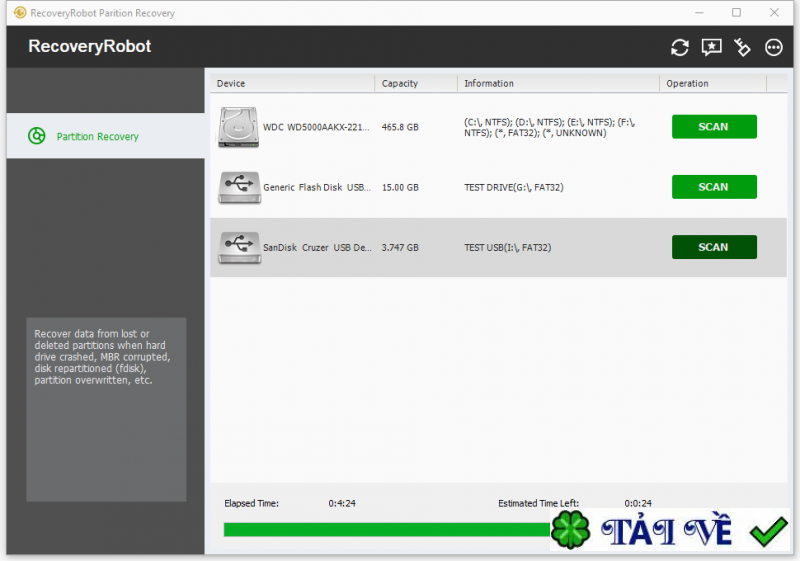800x561 pixels.
Task: Open the feedback star chat icon
Action: (711, 47)
